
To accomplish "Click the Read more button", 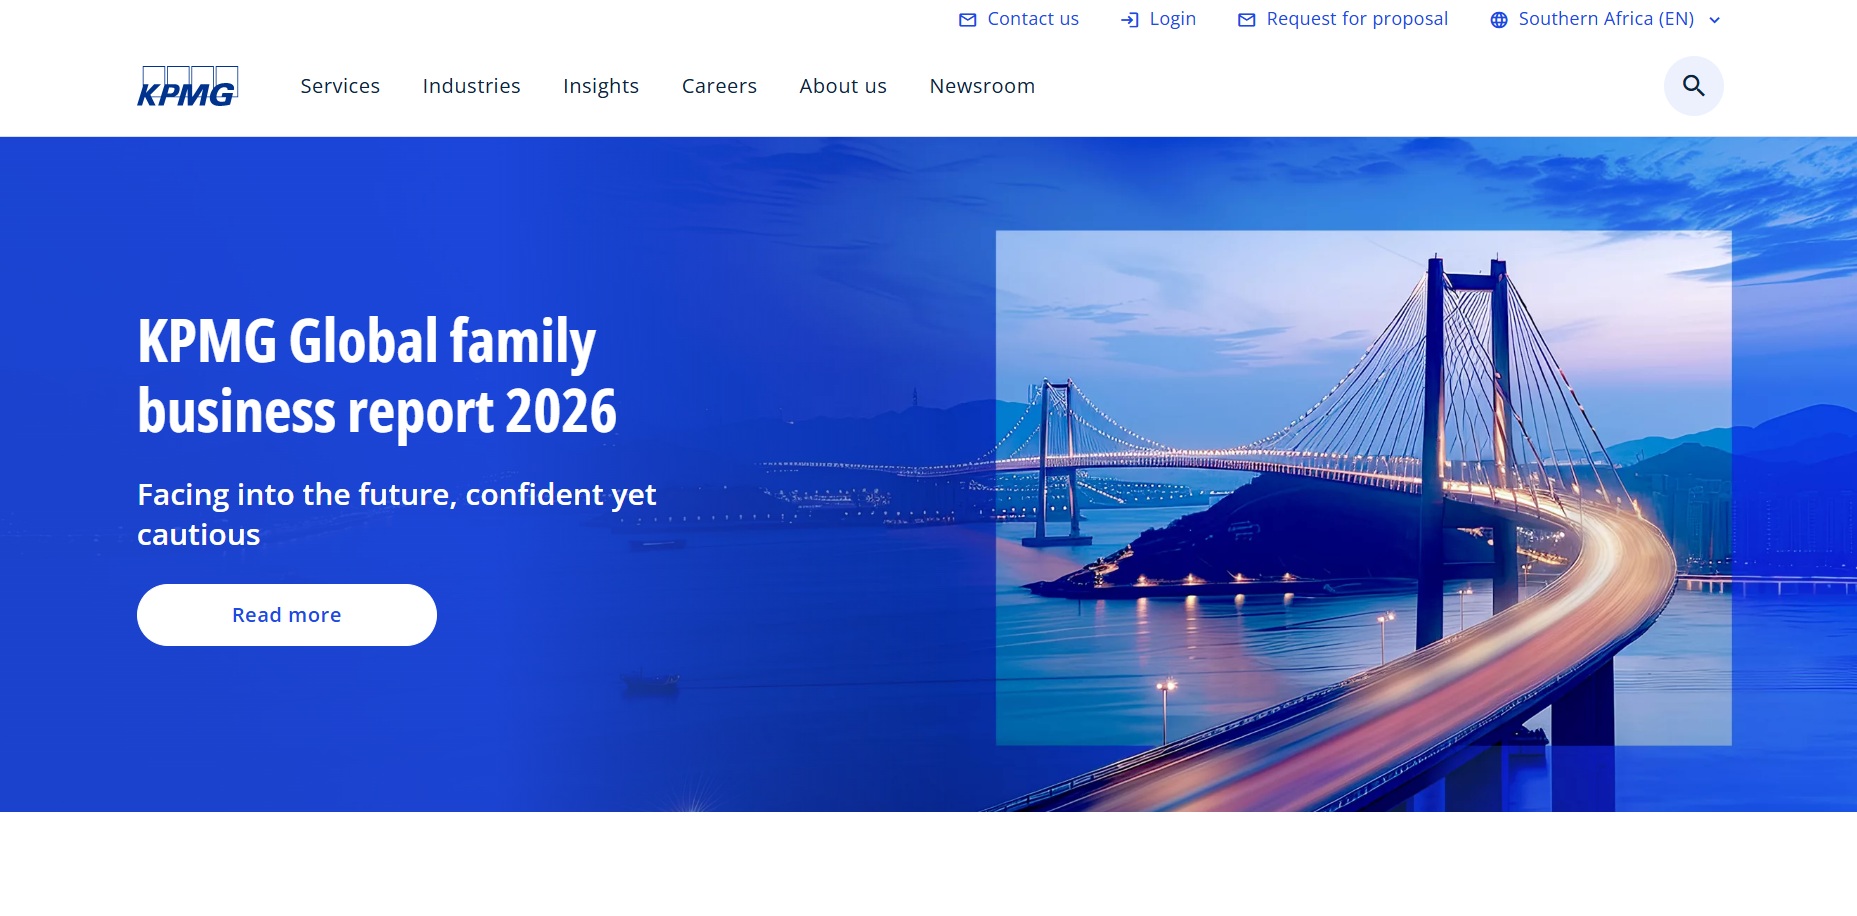I will point(287,615).
